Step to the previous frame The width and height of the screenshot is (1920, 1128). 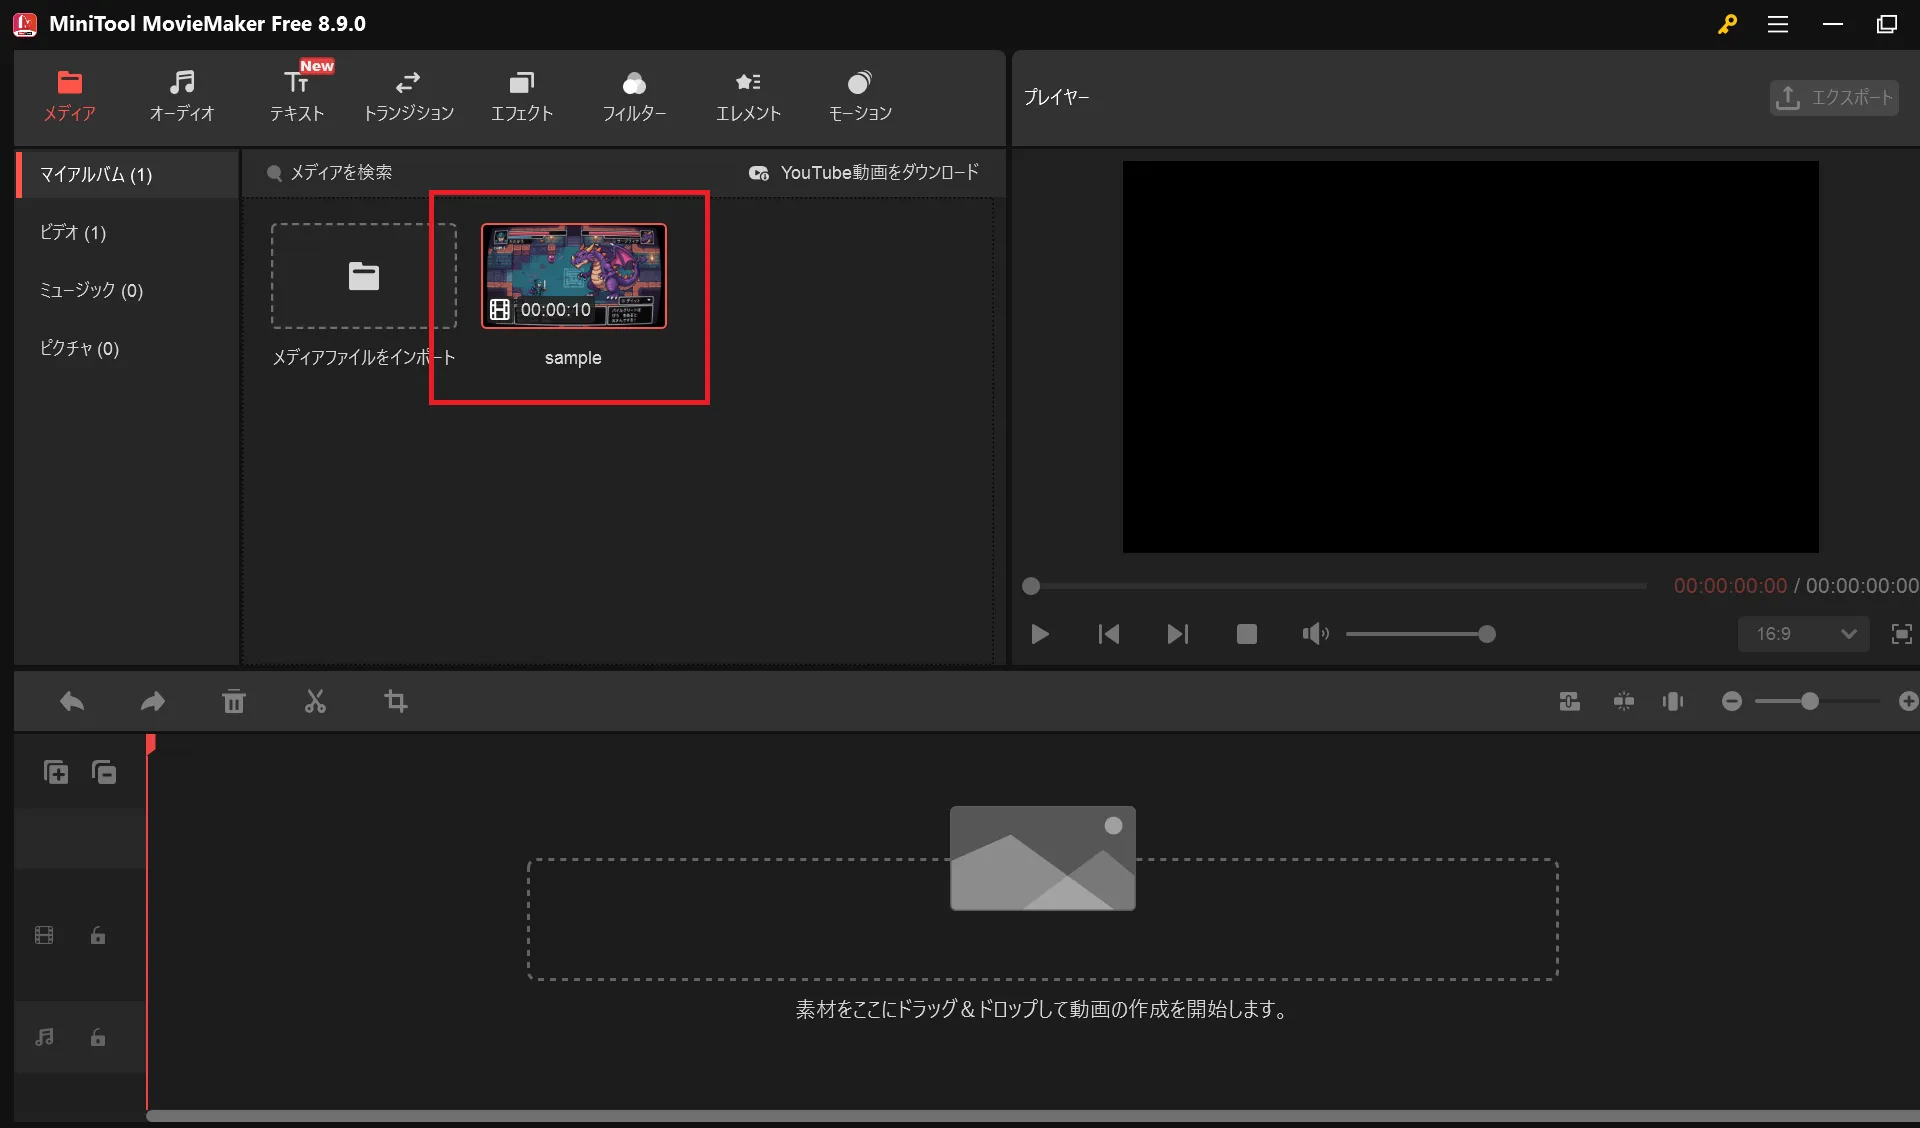click(1108, 634)
